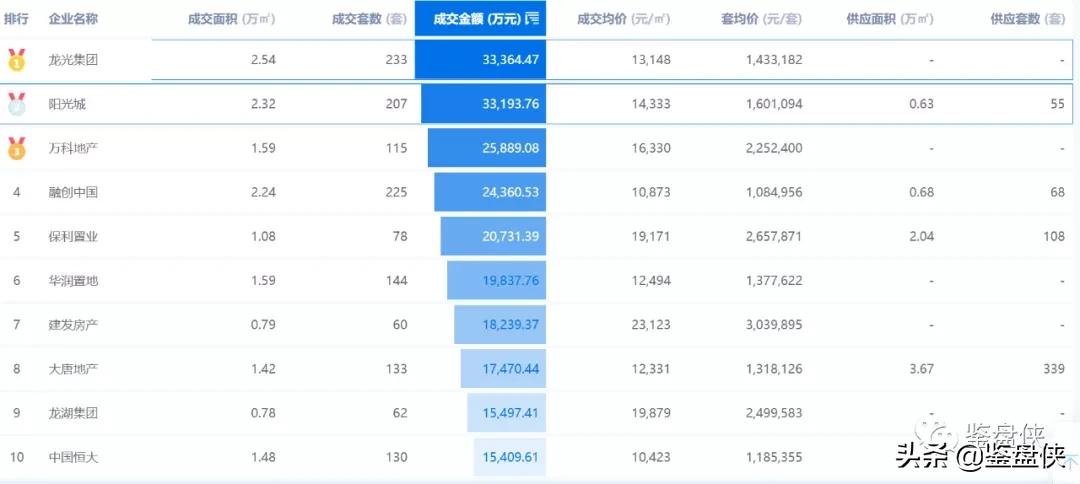Select company name 保利置业
The image size is (1080, 484).
pos(73,236)
